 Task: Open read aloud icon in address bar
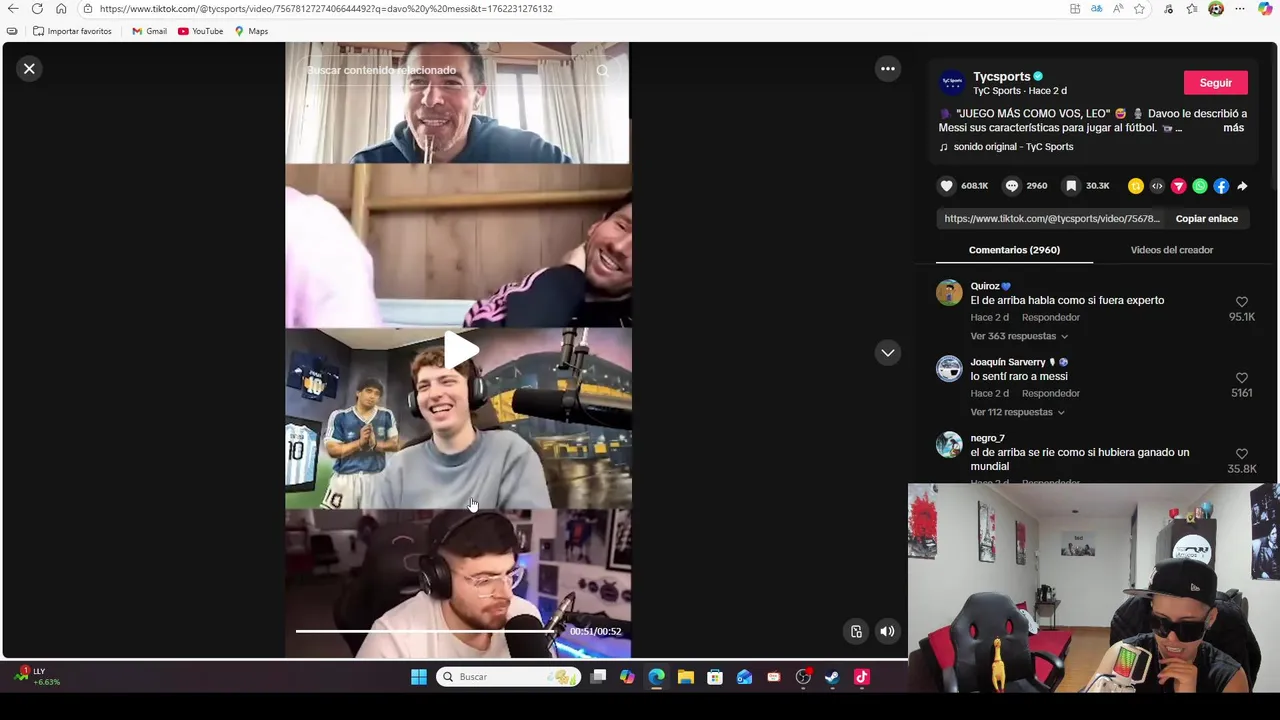(x=1118, y=9)
